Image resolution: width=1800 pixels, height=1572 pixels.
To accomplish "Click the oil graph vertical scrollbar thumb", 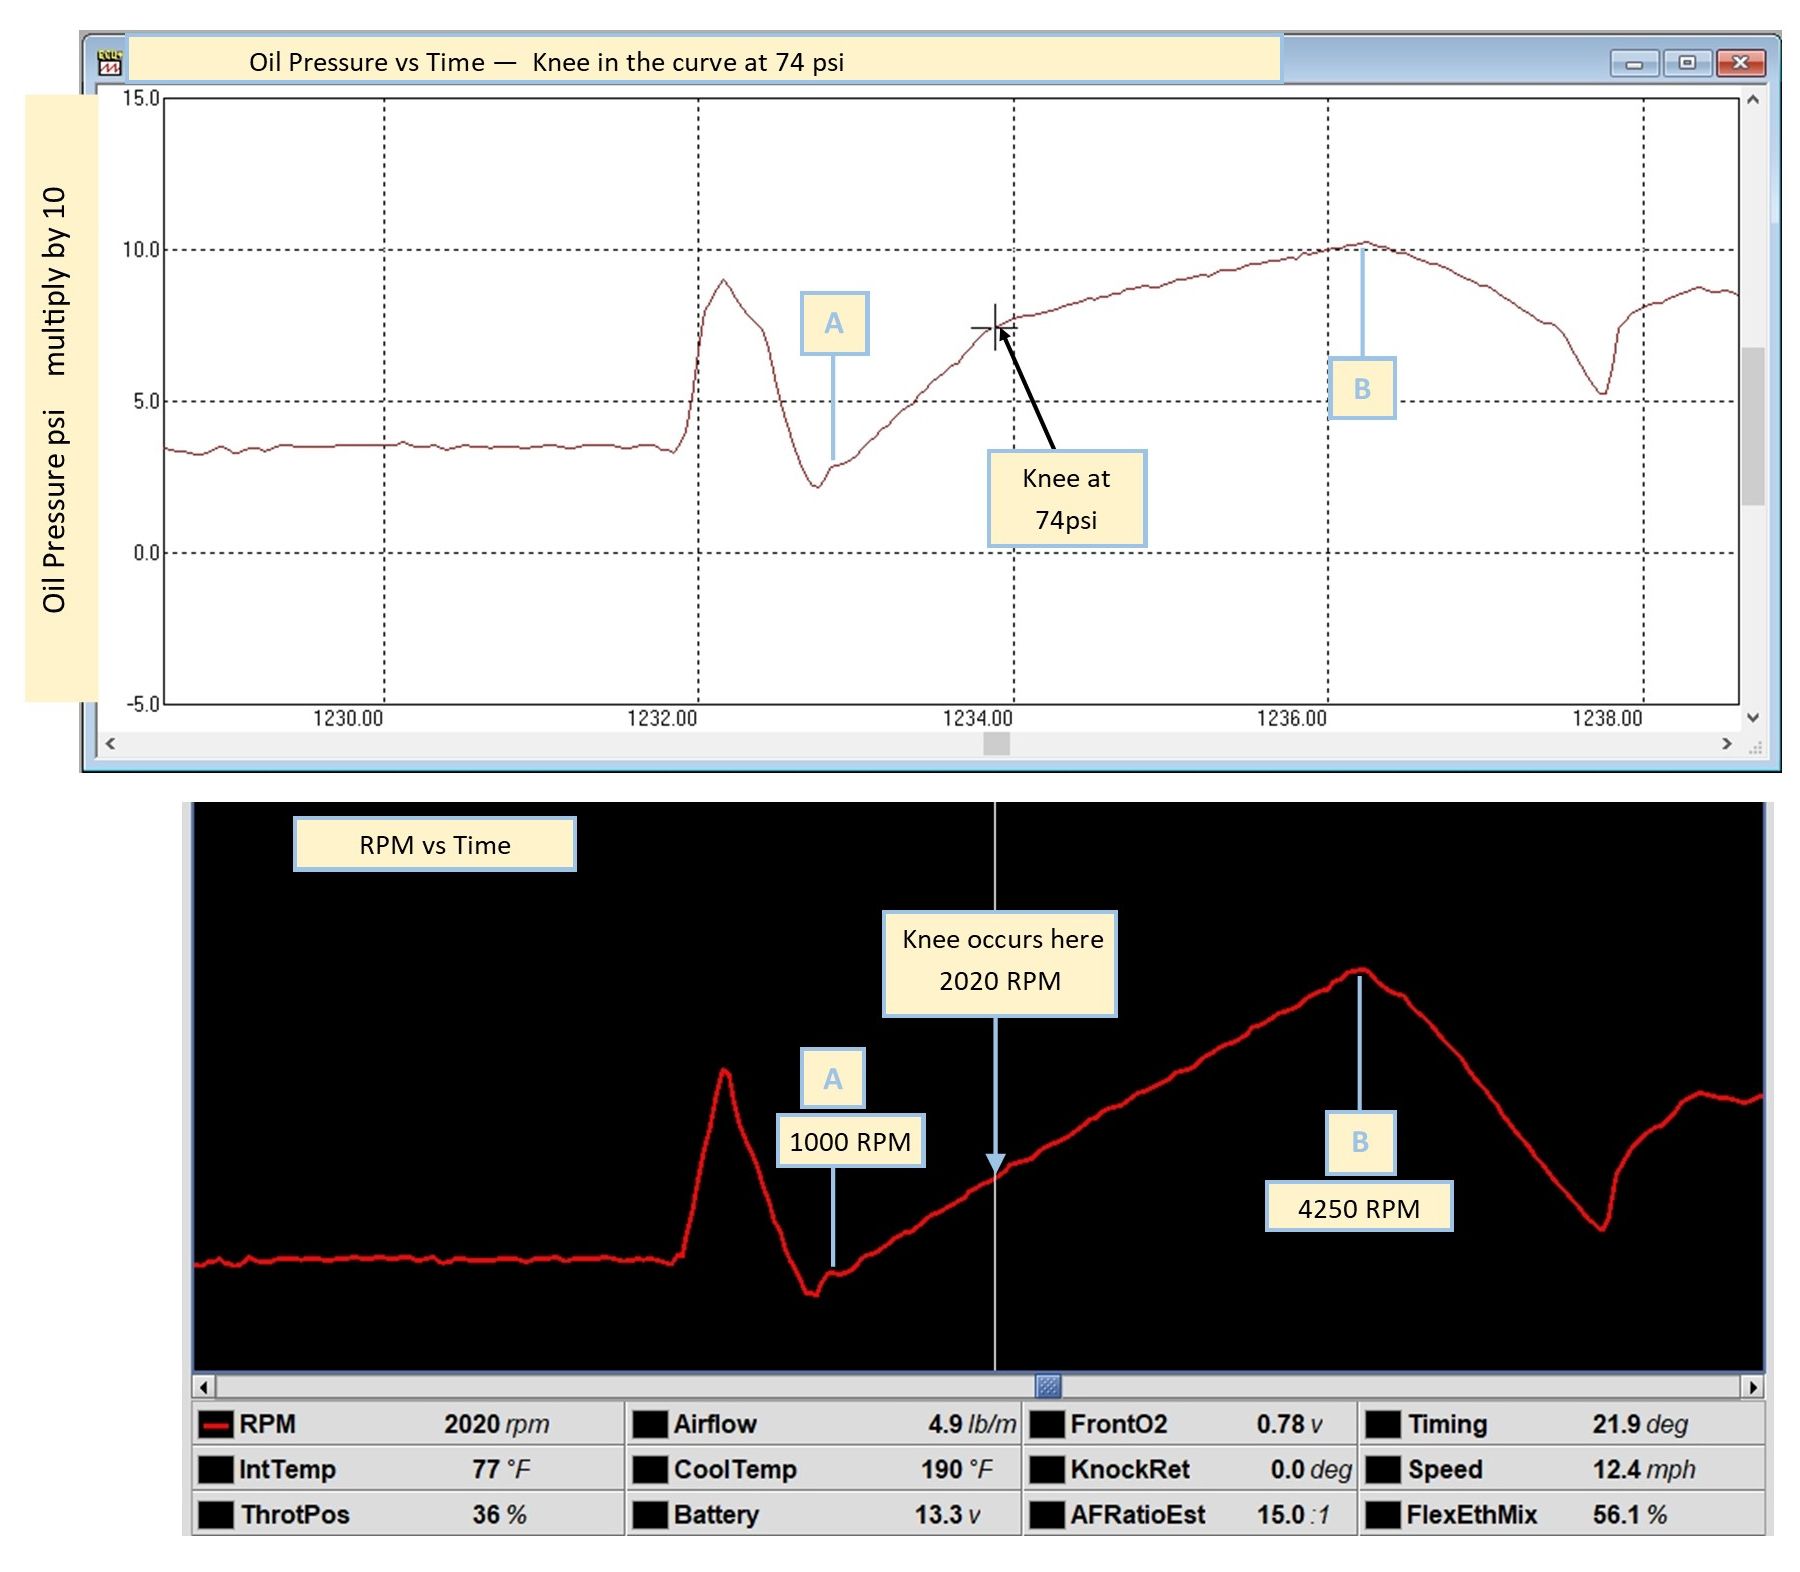I will click(x=1752, y=426).
